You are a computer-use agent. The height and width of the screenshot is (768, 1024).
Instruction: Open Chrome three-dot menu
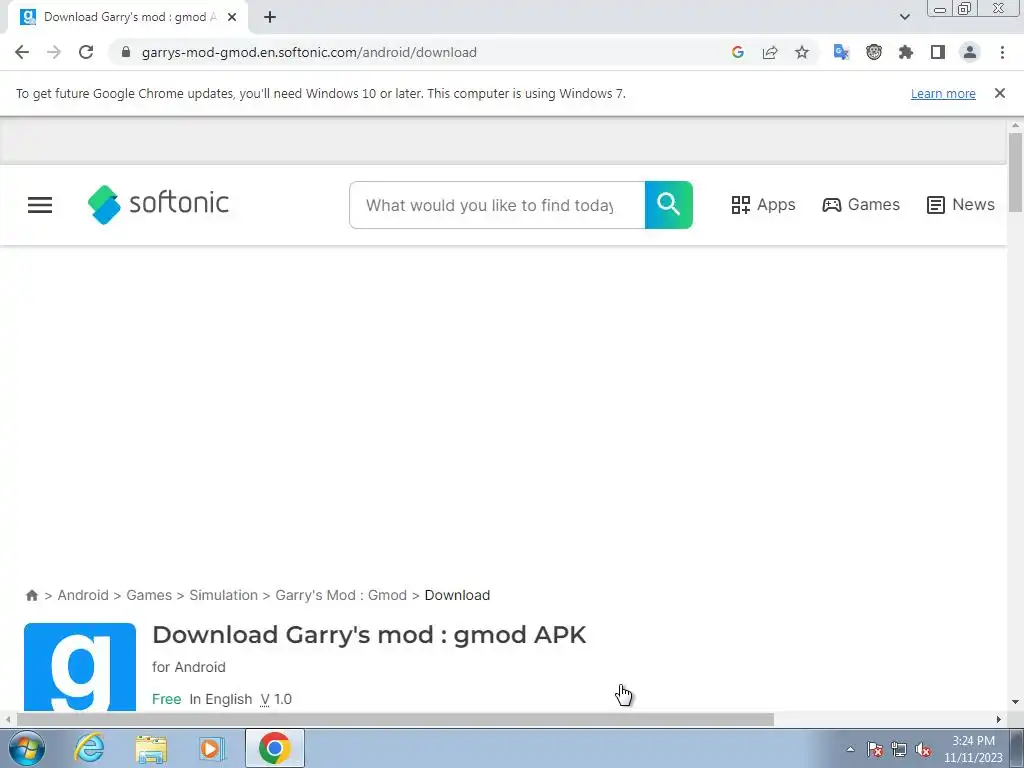click(x=1002, y=52)
